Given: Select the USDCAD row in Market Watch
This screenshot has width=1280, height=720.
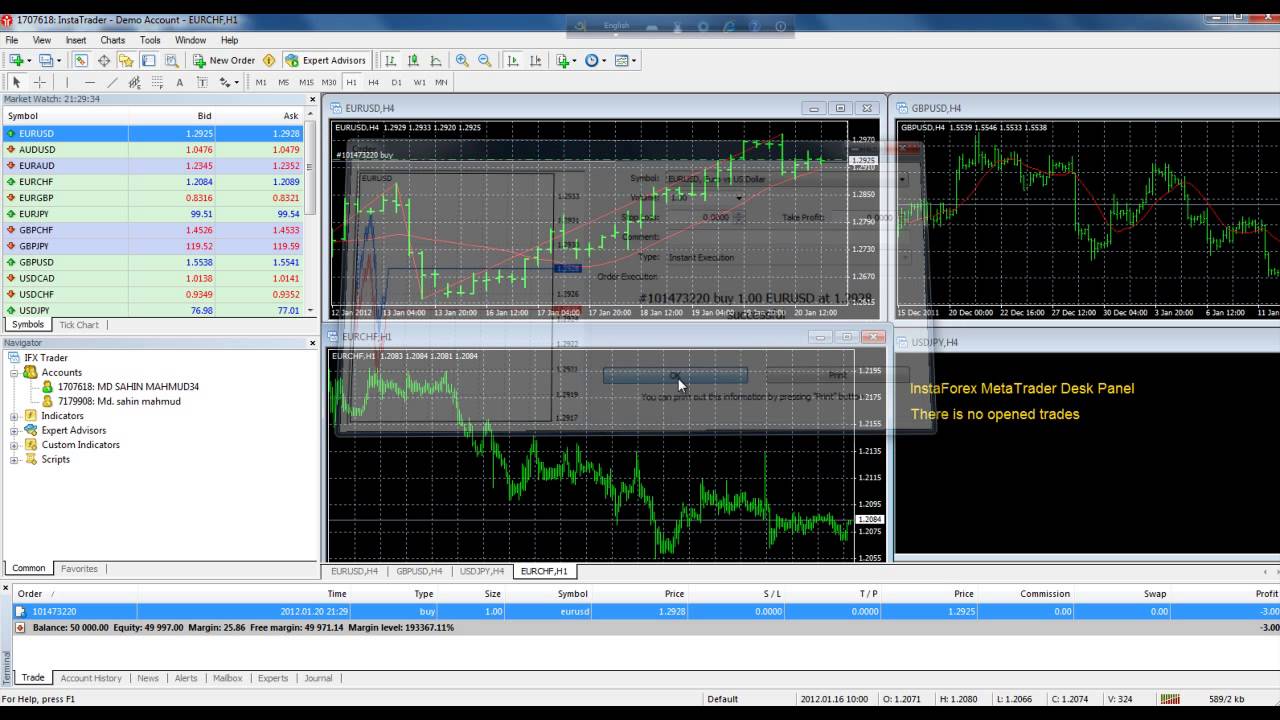Looking at the screenshot, I should [152, 278].
